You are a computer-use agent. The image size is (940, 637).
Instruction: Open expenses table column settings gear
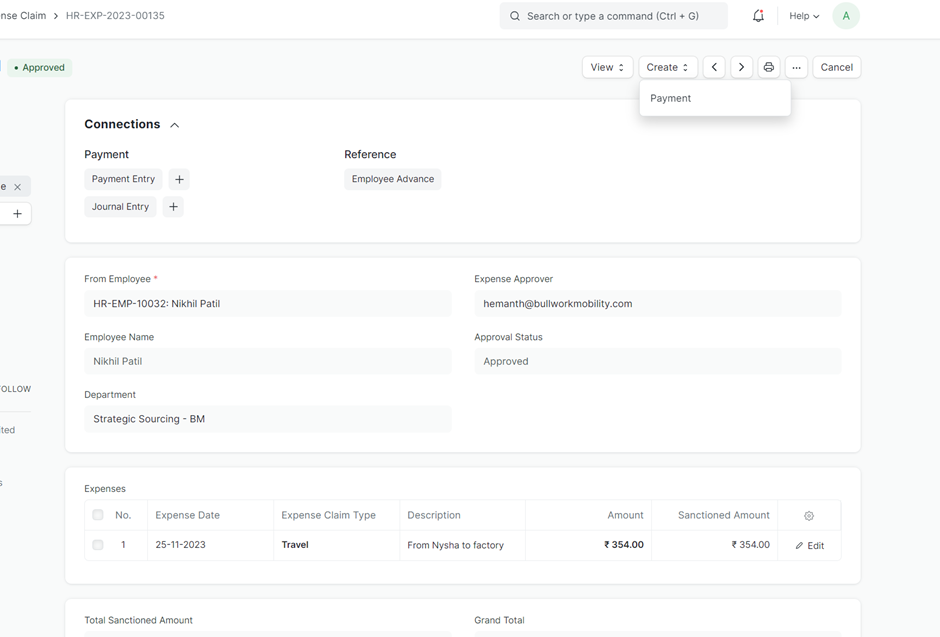tap(809, 516)
